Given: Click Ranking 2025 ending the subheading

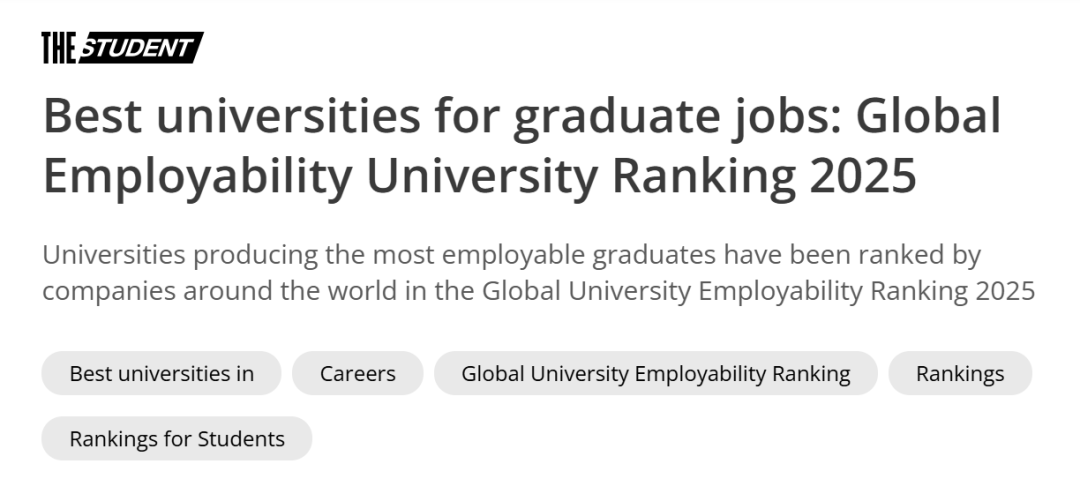Looking at the screenshot, I should tap(953, 292).
